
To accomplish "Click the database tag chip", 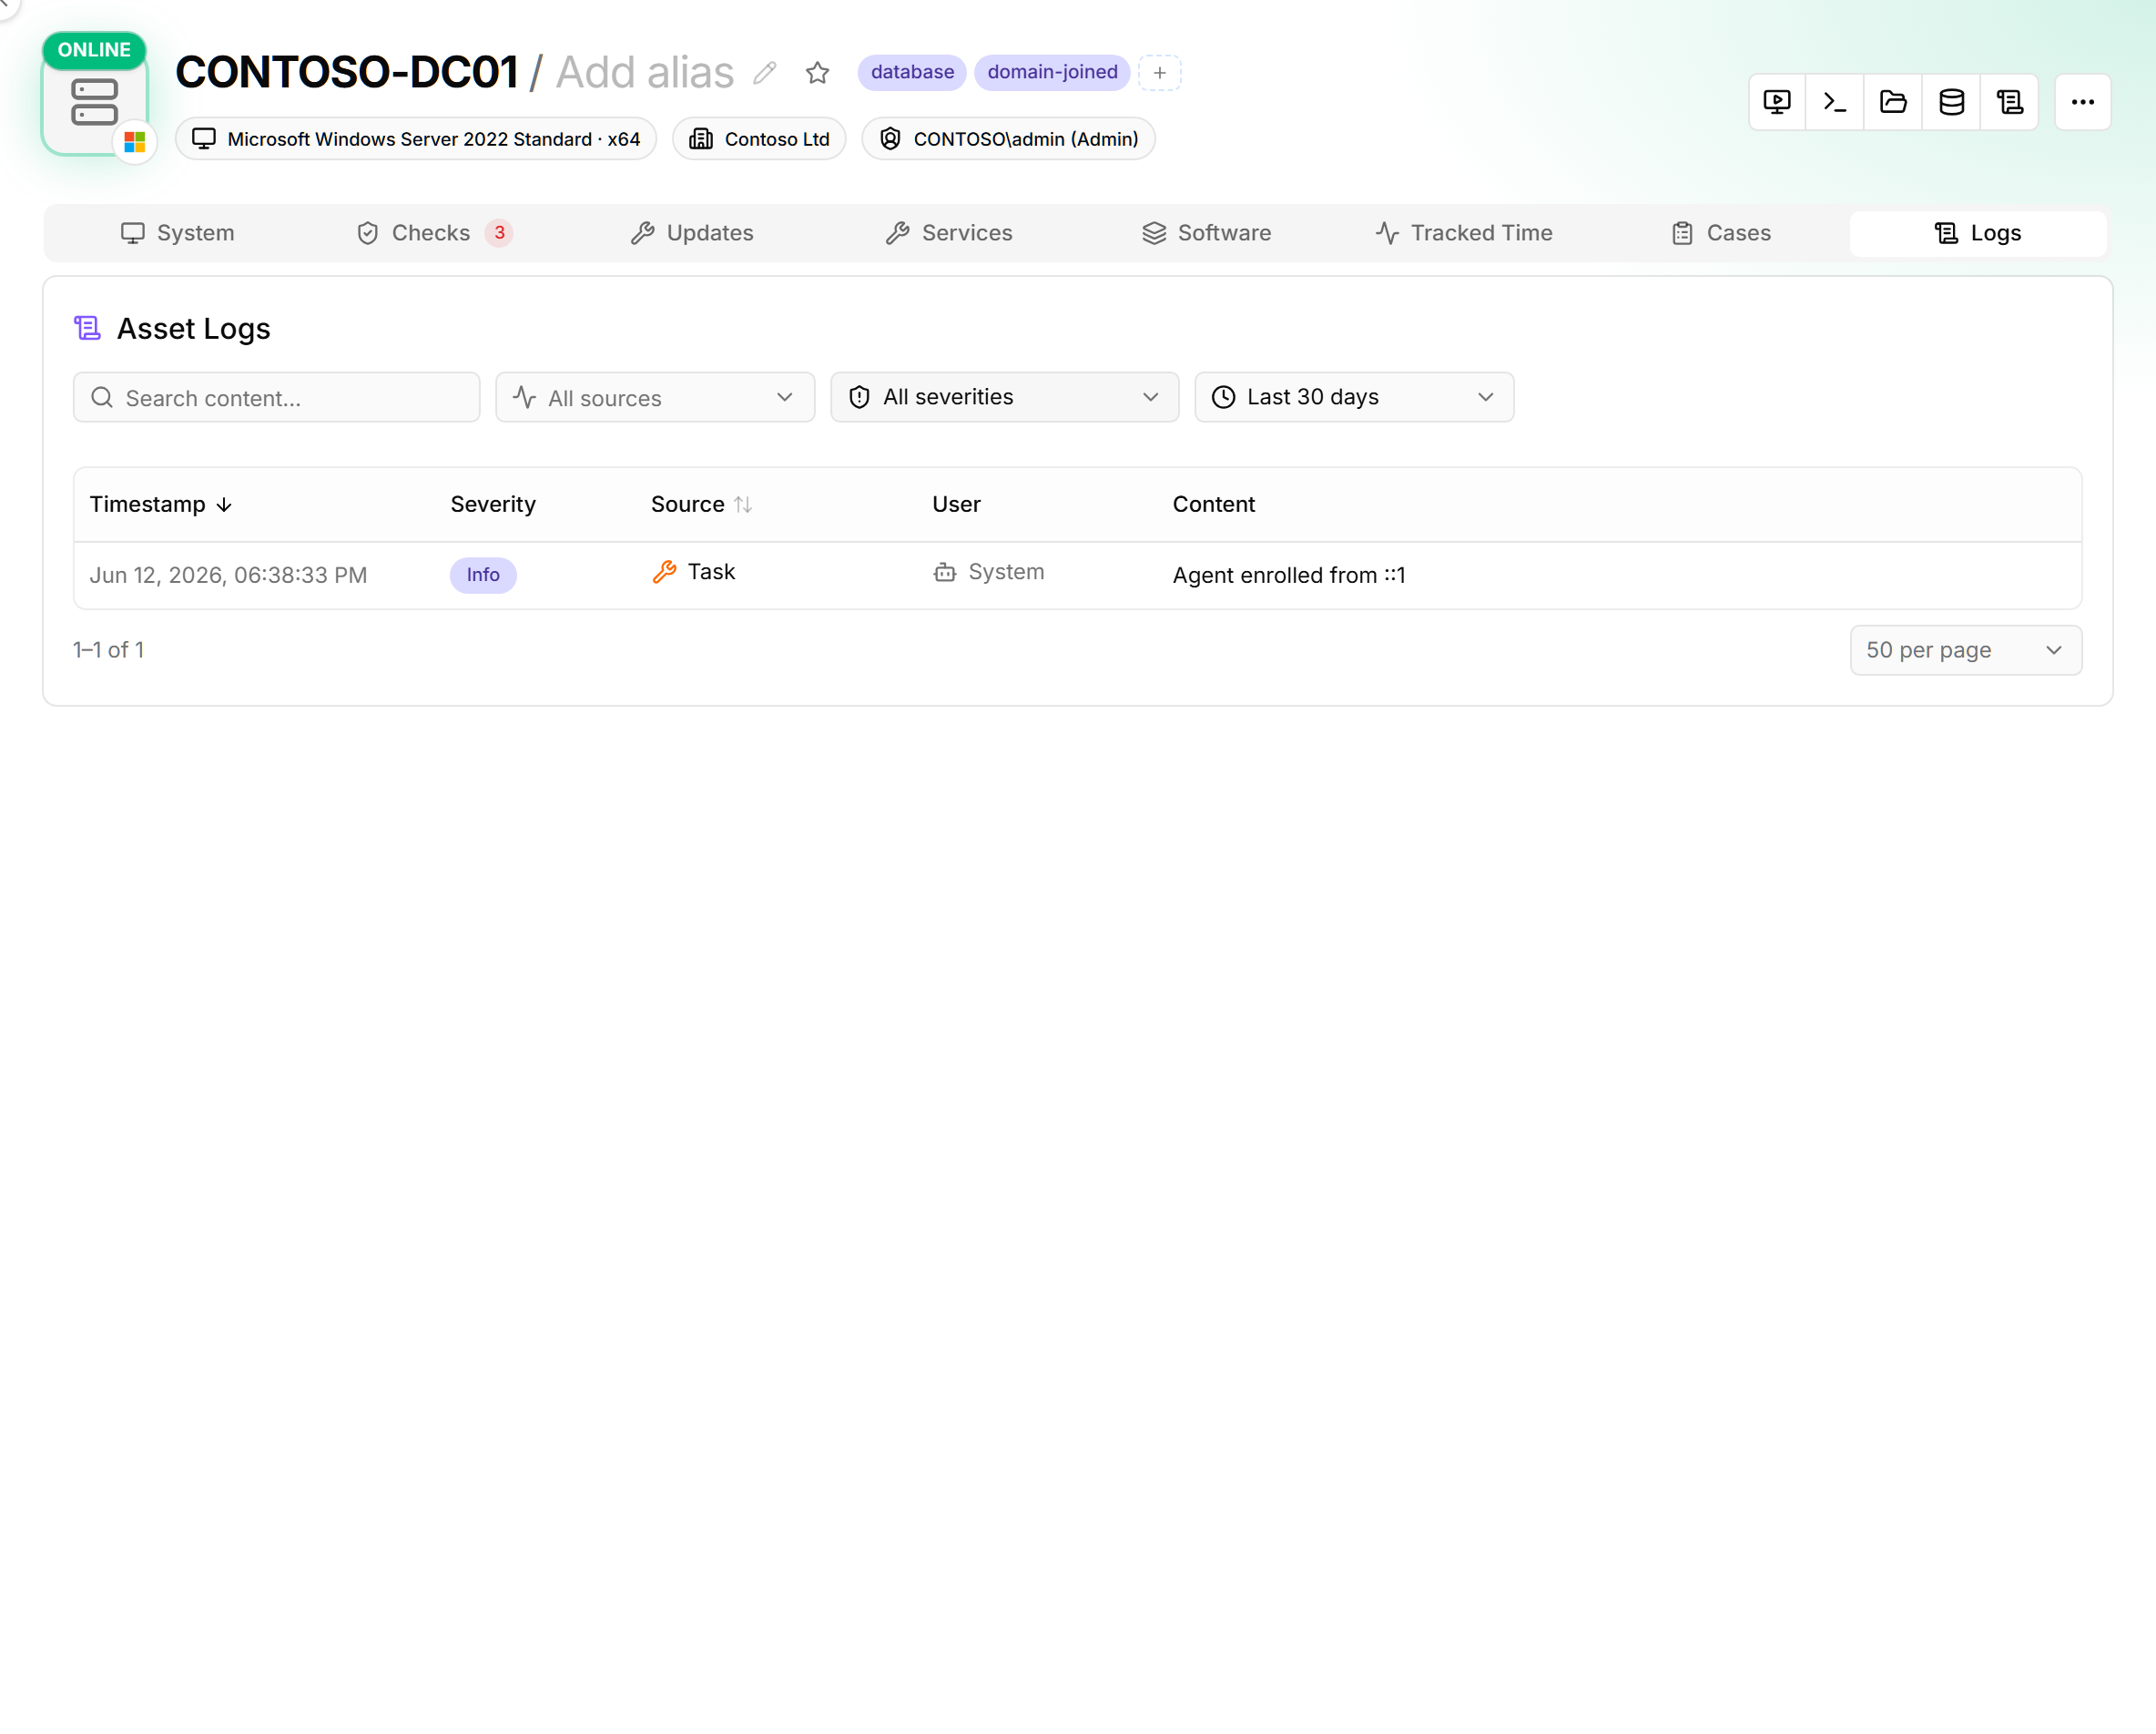I will point(912,72).
